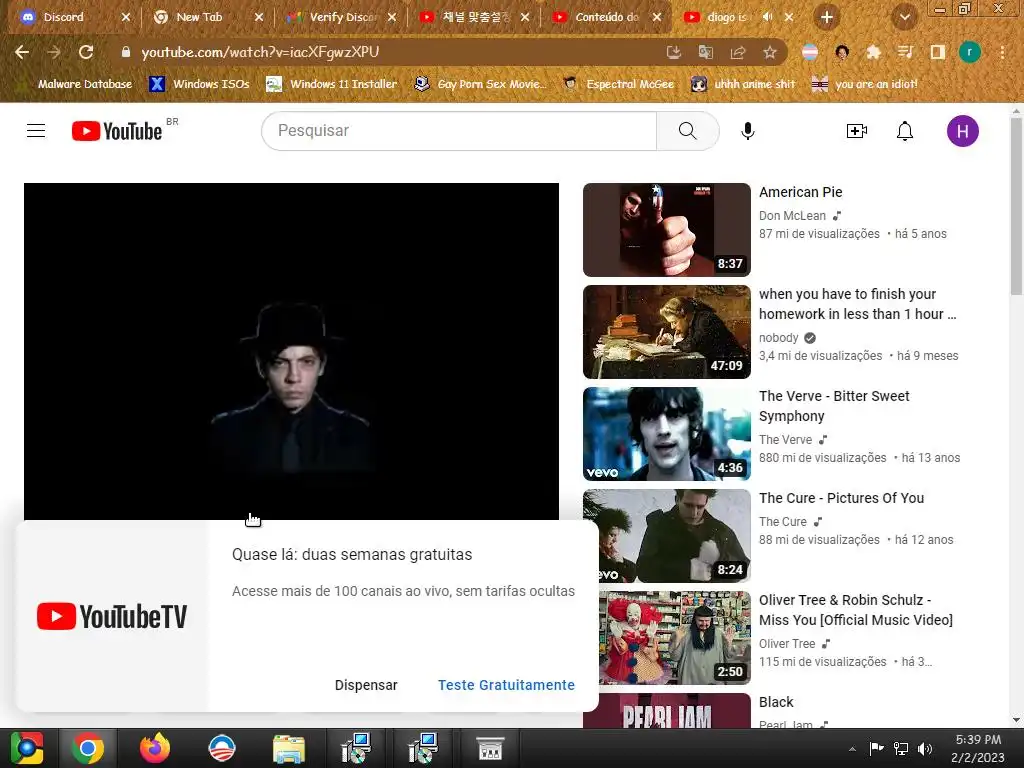Click the 'Don McLean' channel name
Viewport: 1024px width, 768px height.
(x=792, y=216)
